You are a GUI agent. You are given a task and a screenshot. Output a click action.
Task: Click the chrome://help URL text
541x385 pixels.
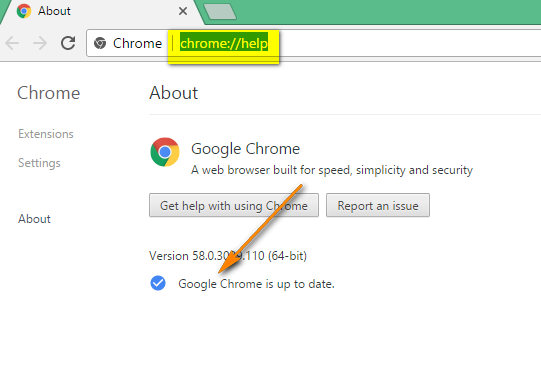[224, 43]
